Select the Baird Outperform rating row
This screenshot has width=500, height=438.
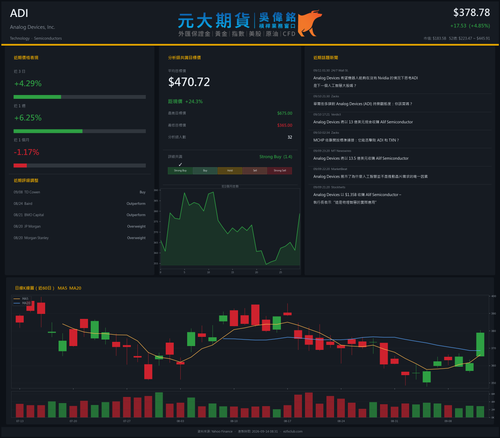pos(80,203)
